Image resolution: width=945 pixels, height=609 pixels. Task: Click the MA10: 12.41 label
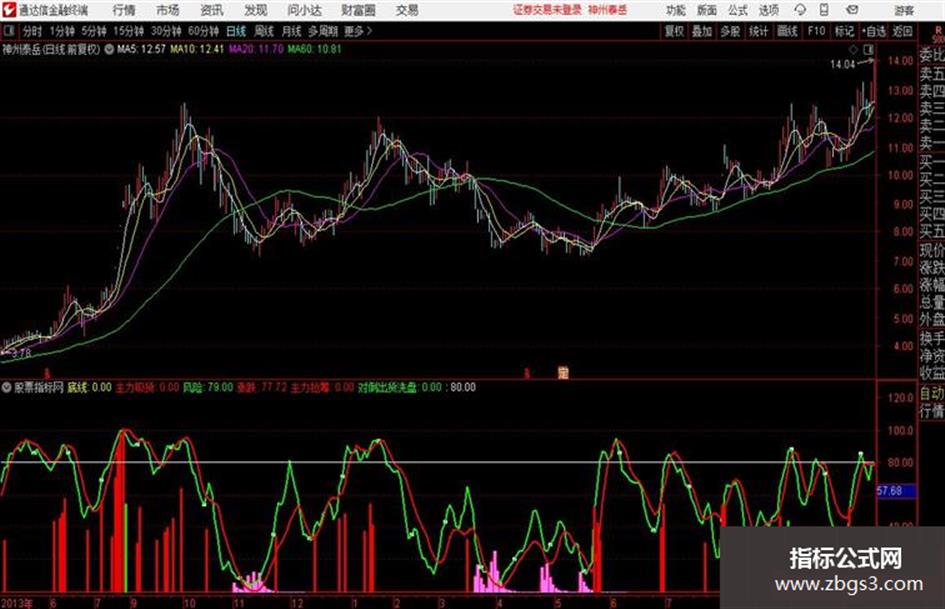pos(197,49)
